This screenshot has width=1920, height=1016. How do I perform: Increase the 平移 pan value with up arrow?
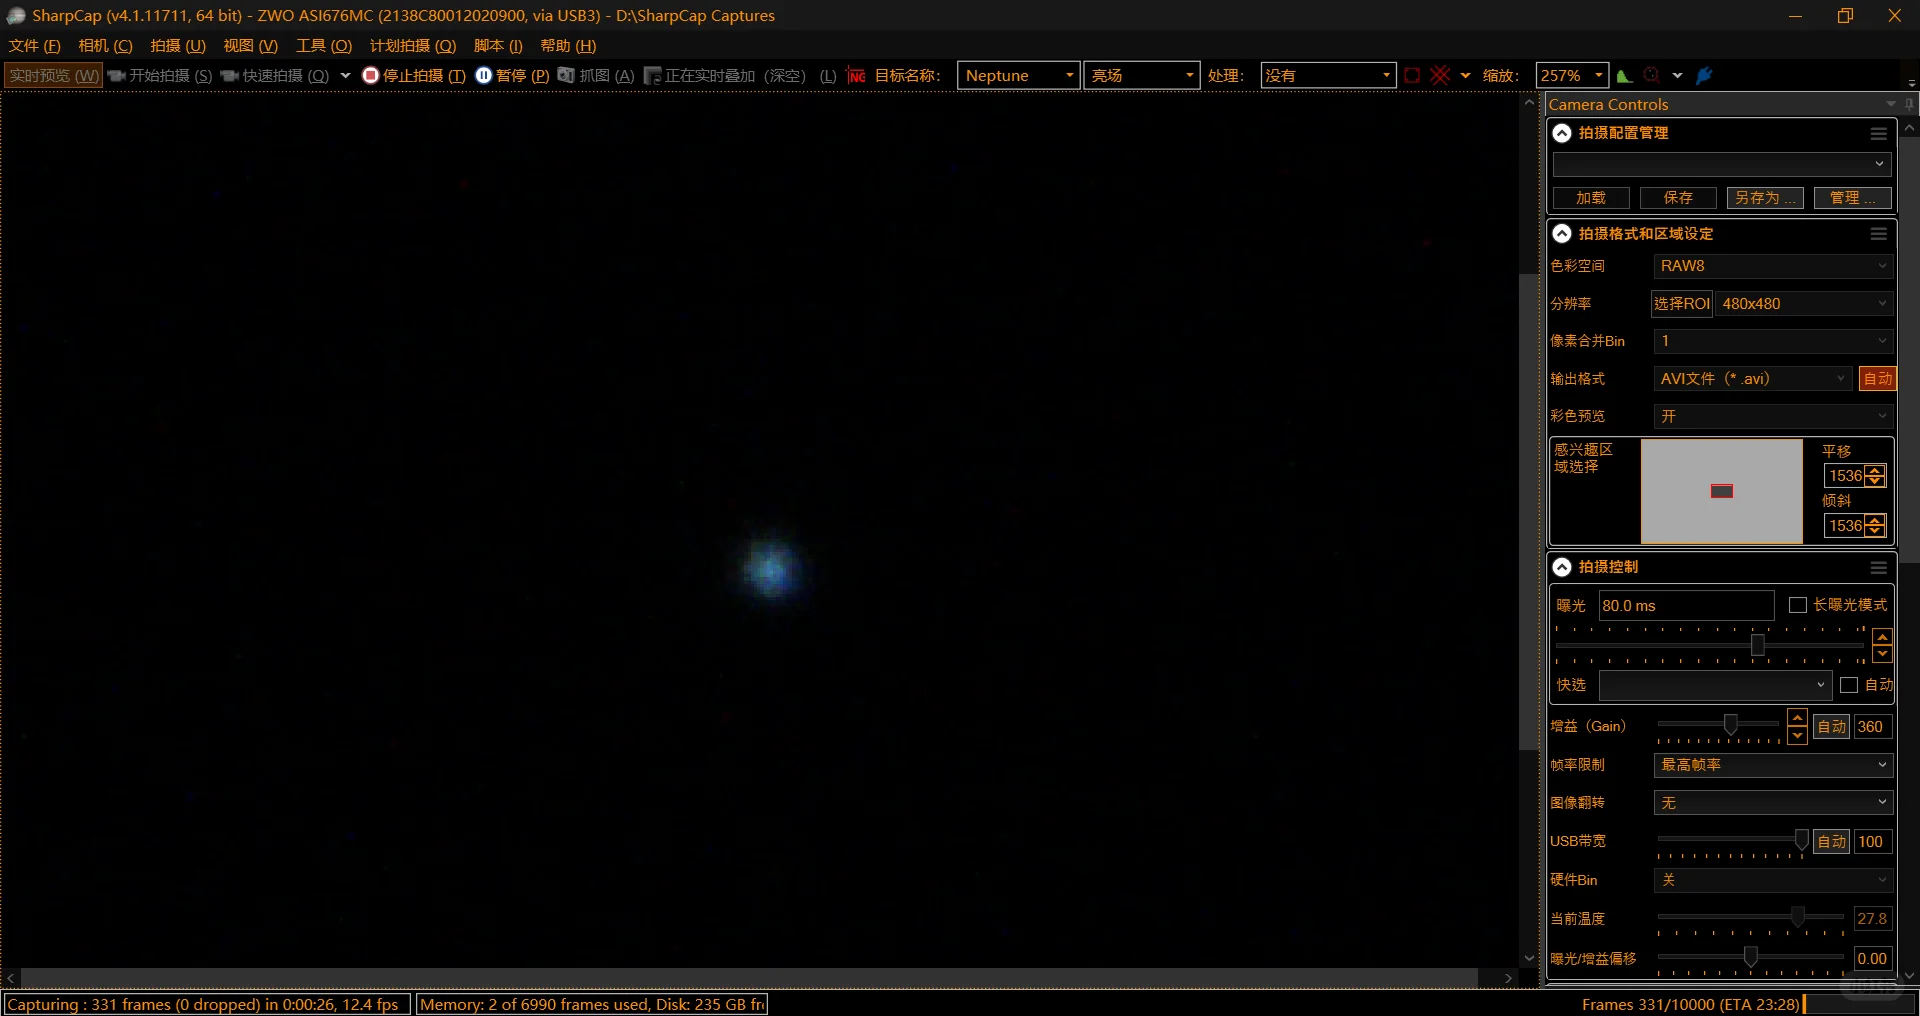coord(1876,470)
